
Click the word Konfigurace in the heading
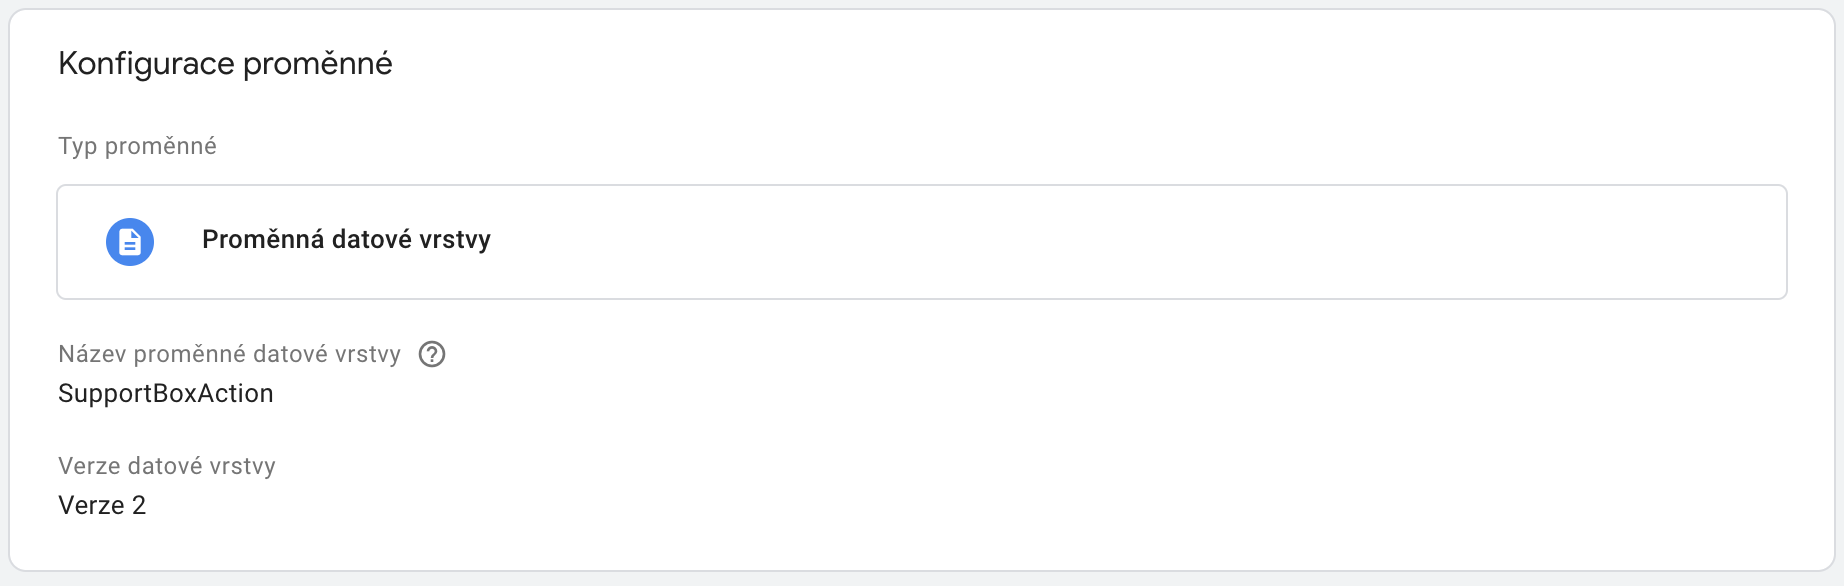click(146, 64)
